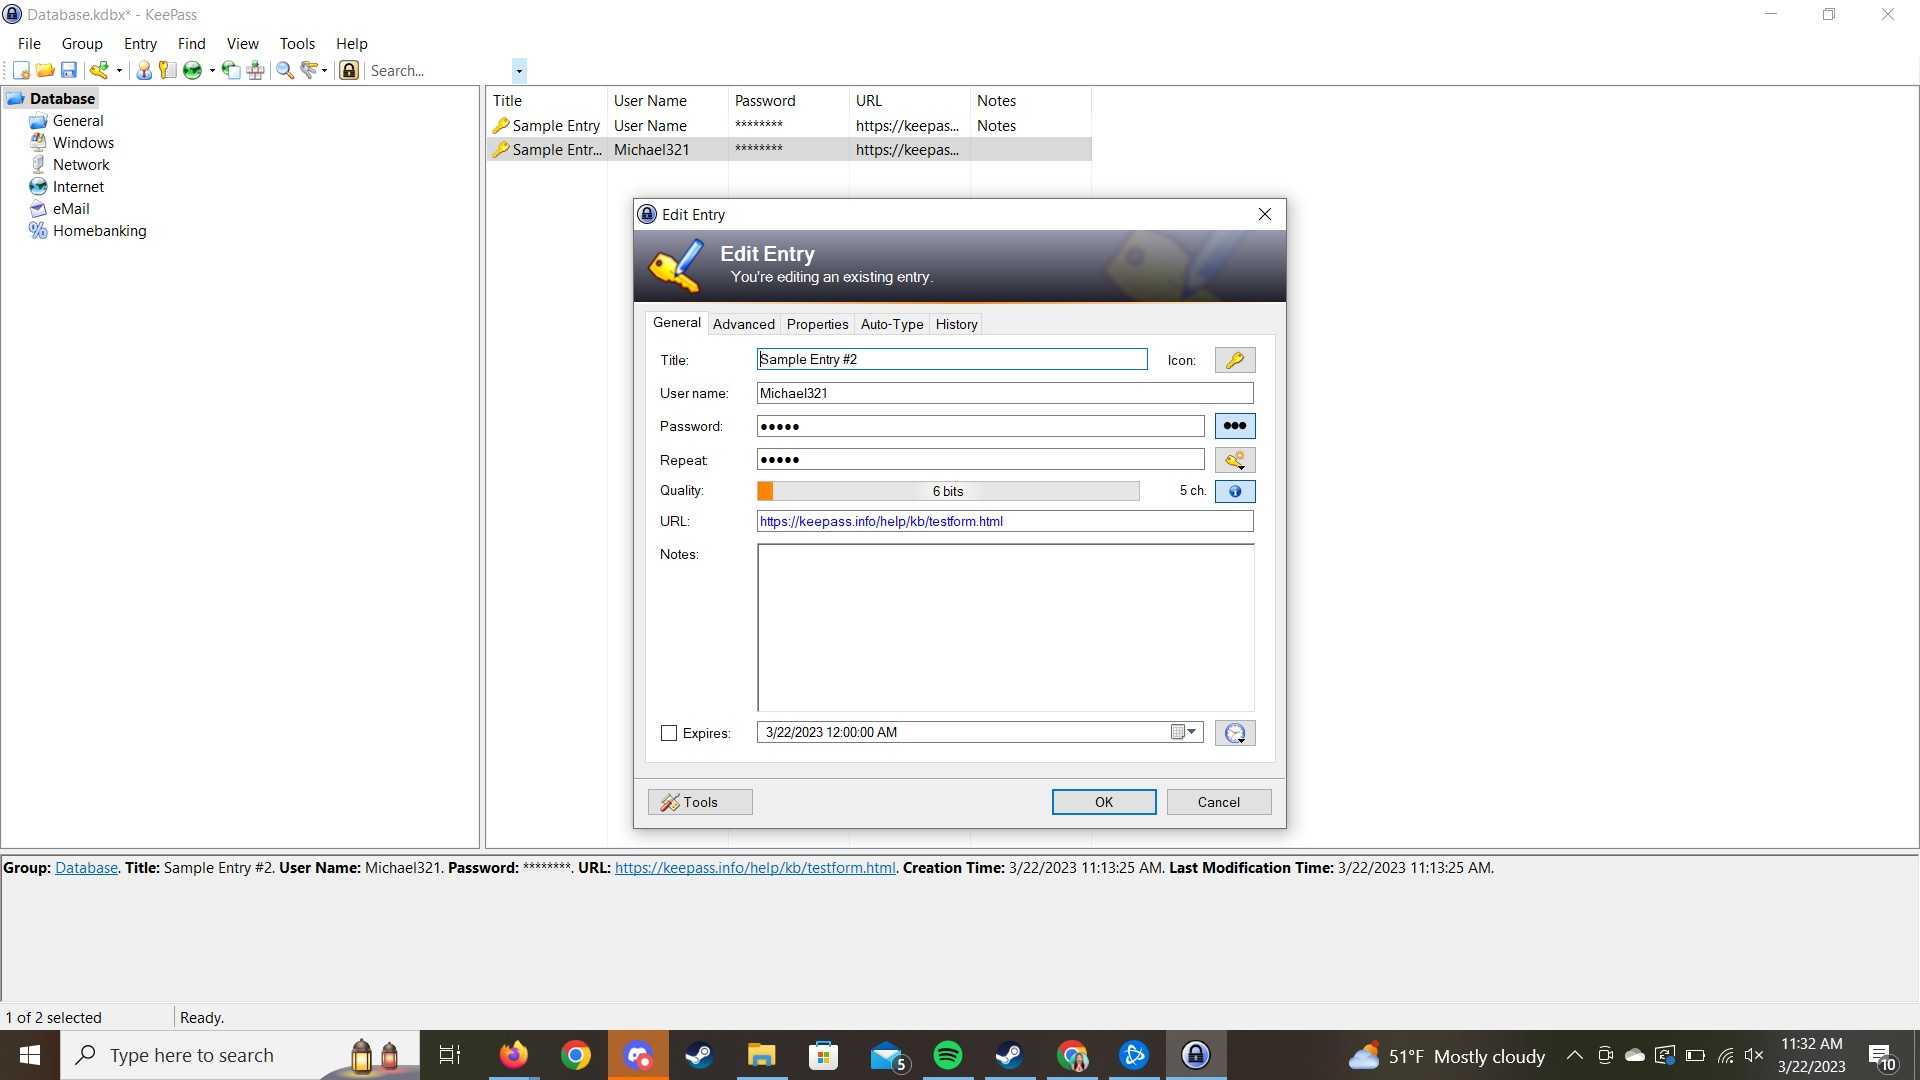Viewport: 1920px width, 1080px height.
Task: Click the Database group link in details
Action: pyautogui.click(x=86, y=868)
